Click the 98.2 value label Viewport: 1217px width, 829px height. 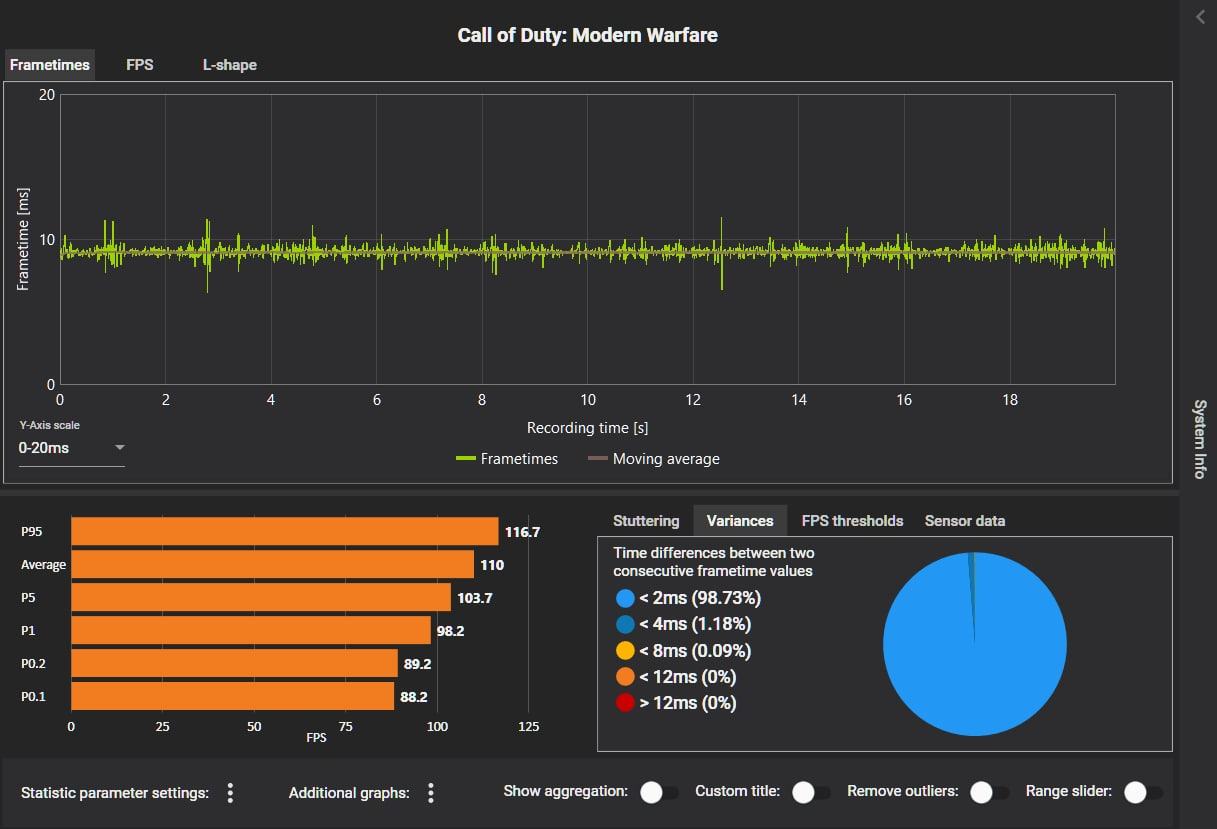451,631
